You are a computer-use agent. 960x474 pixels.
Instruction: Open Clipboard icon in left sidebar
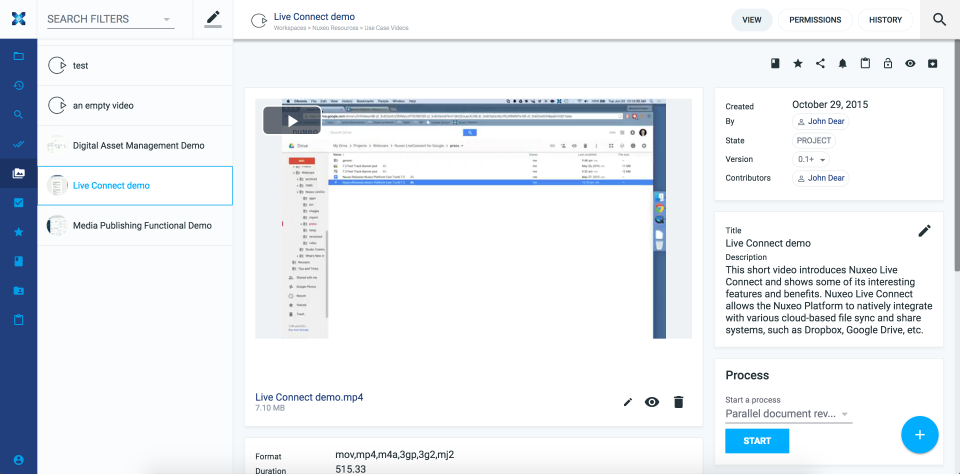tap(18, 320)
